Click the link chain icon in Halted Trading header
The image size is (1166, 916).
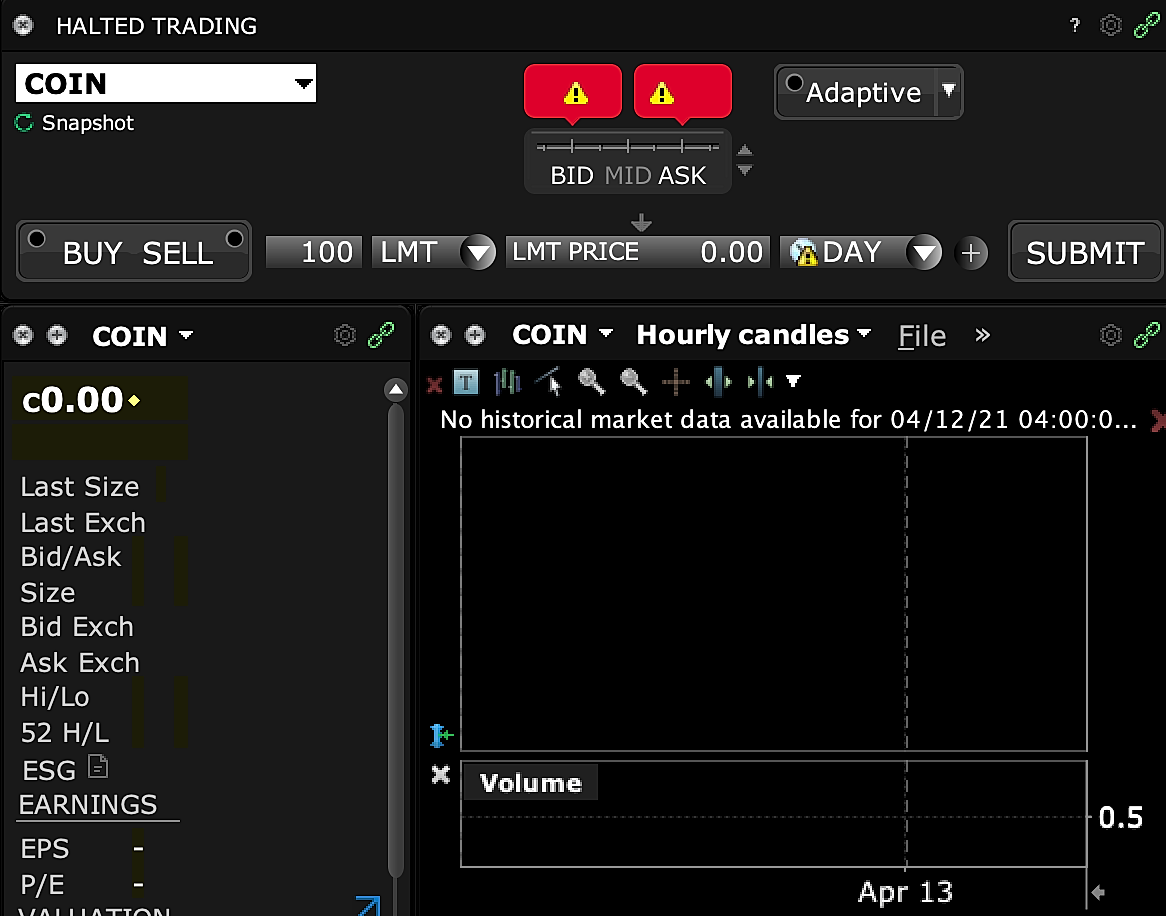[1146, 25]
